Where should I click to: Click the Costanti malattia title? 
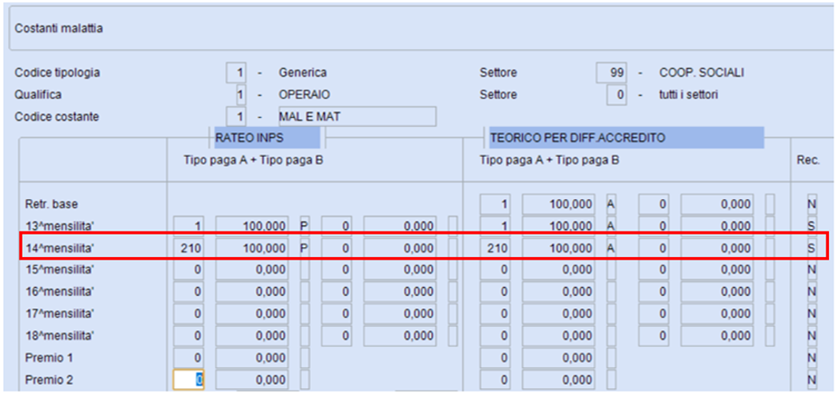click(59, 28)
